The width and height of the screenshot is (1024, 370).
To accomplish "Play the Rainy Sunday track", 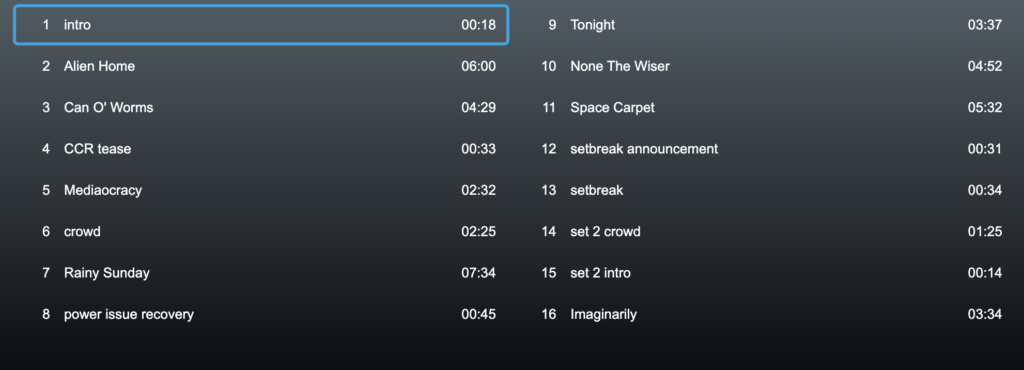I will tap(261, 273).
